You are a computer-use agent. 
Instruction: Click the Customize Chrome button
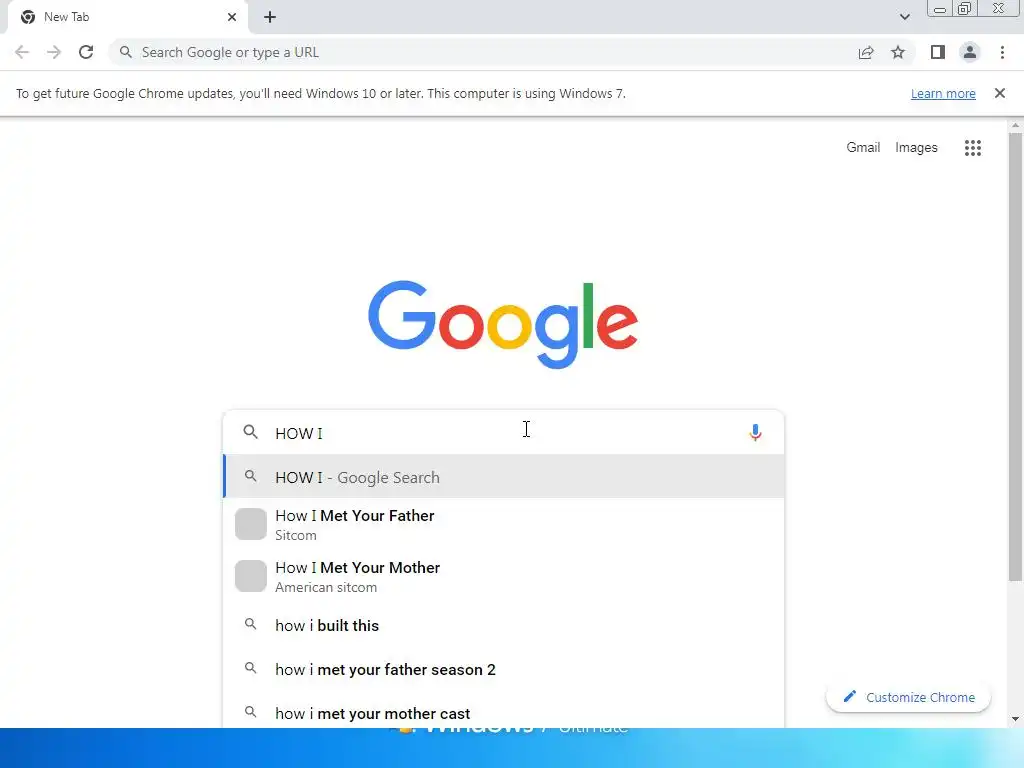point(908,697)
